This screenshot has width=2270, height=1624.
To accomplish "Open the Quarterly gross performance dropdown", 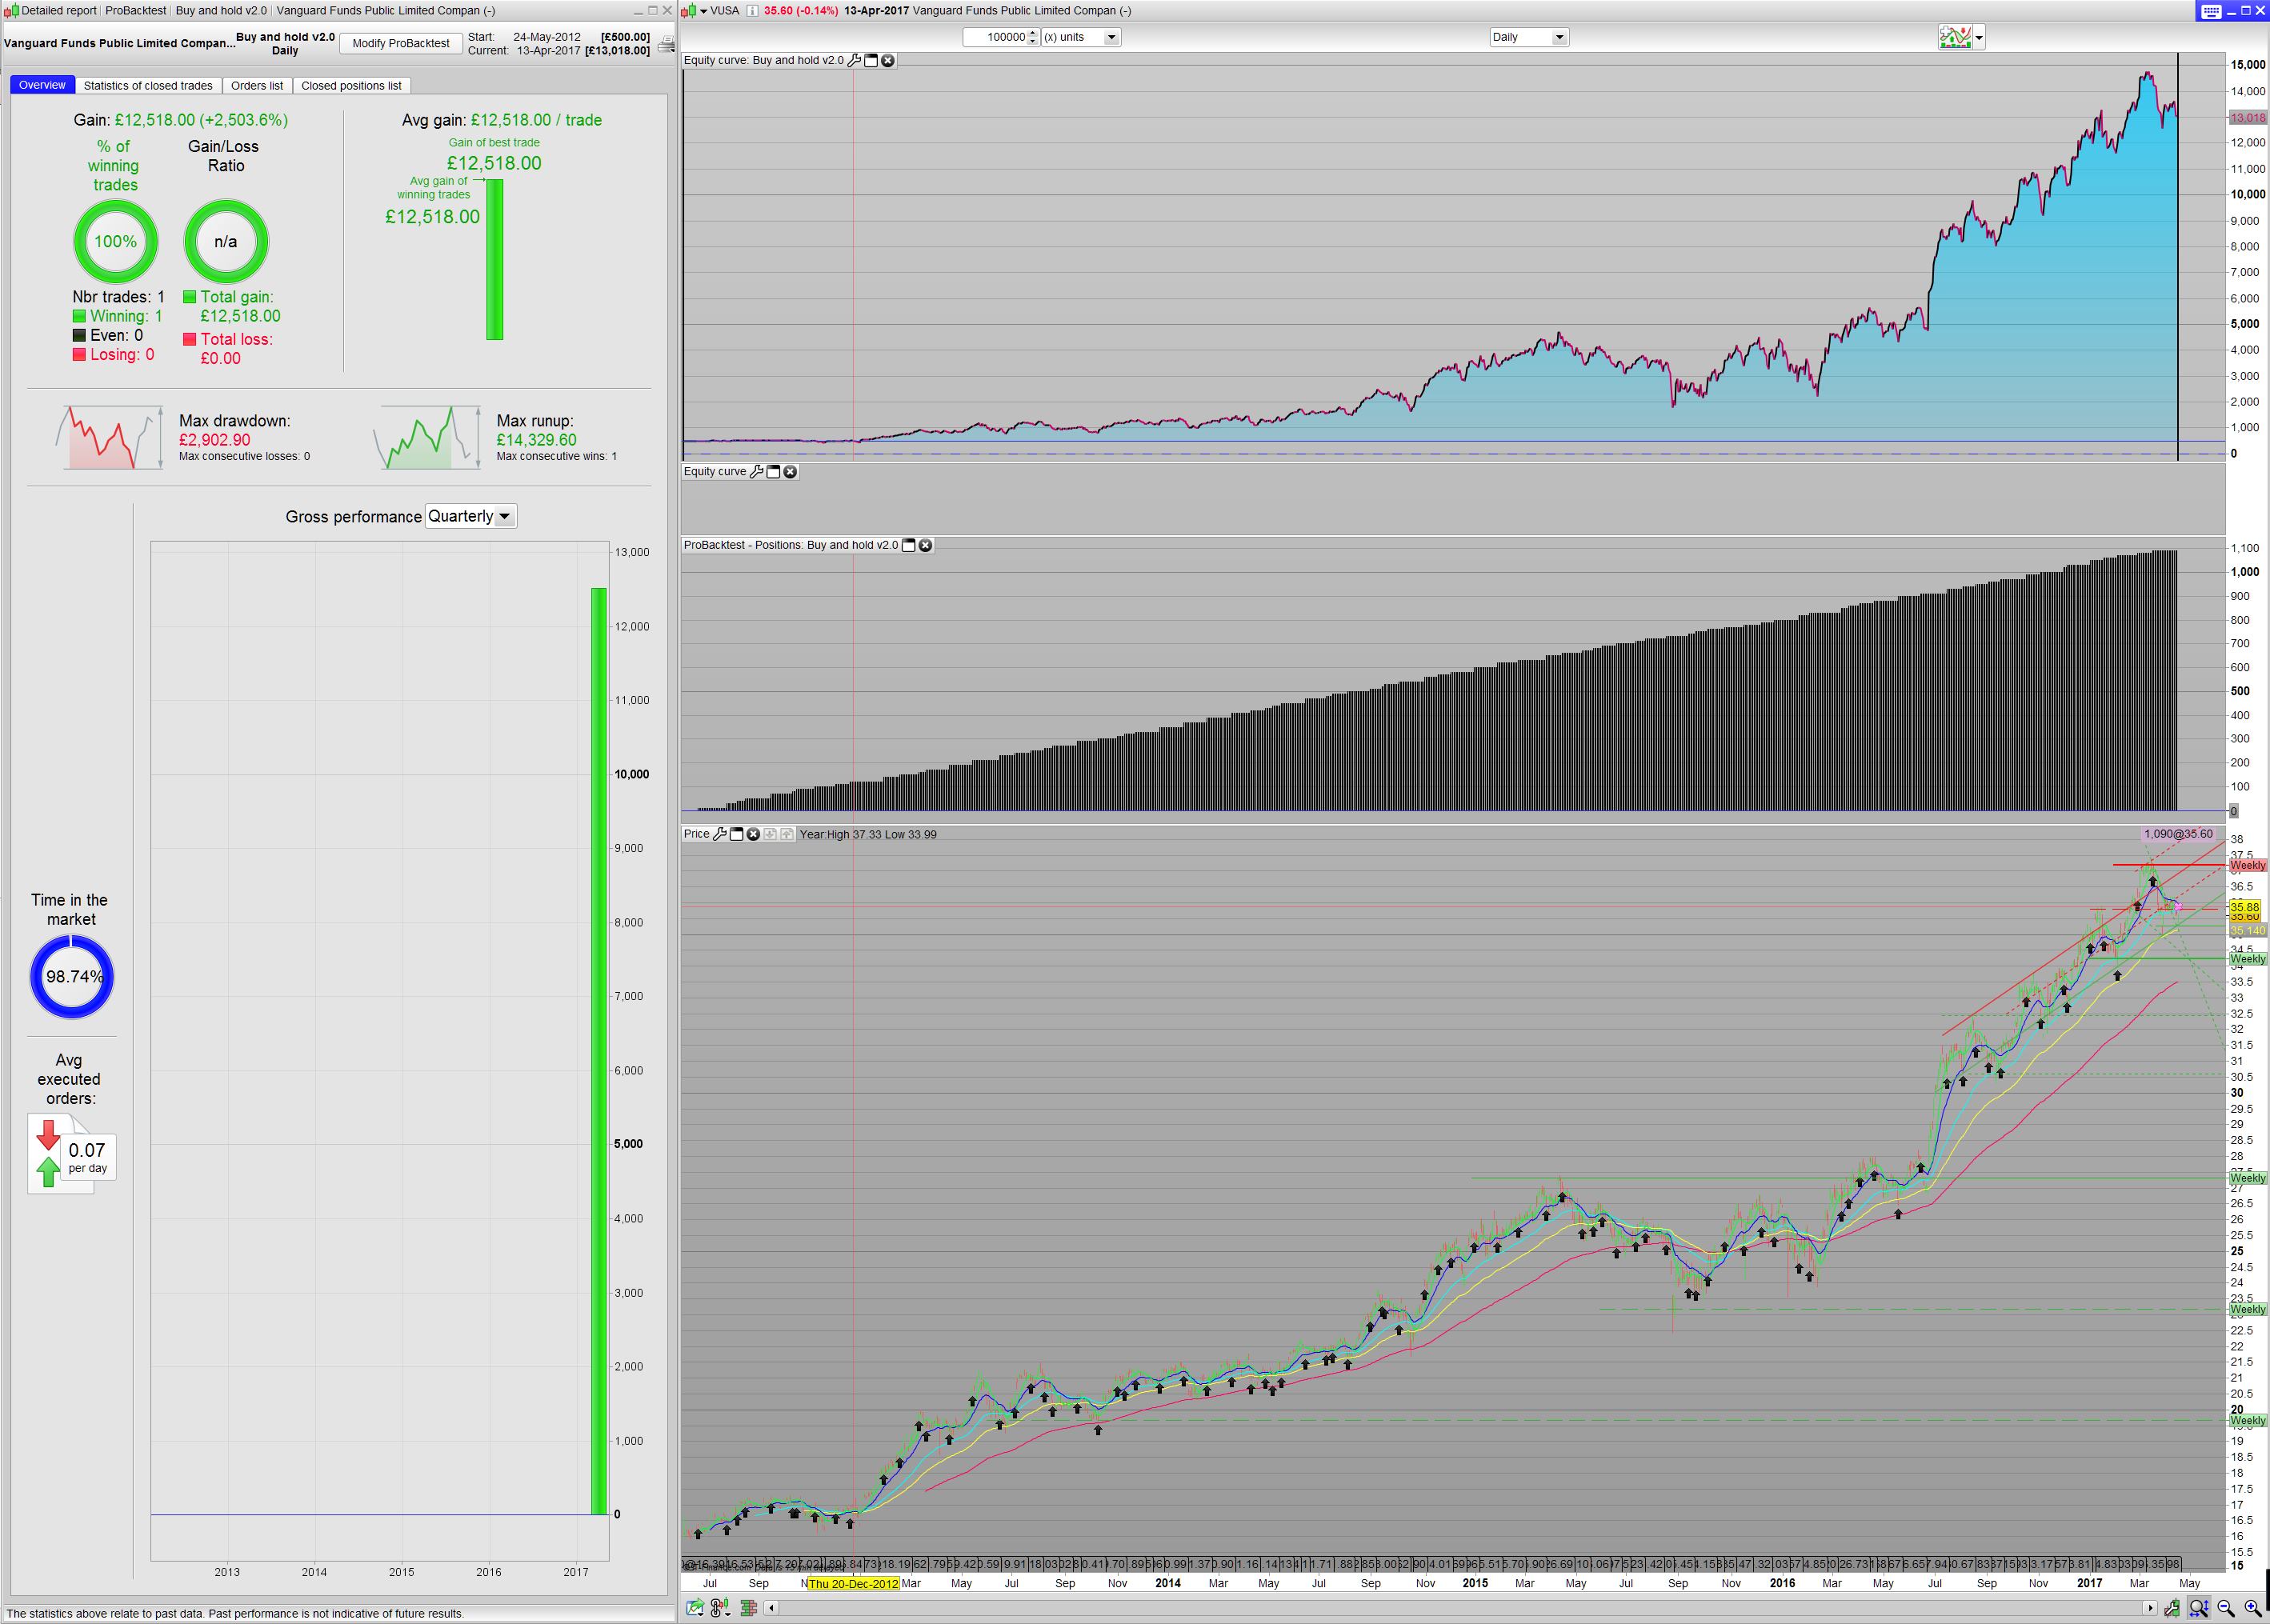I will pyautogui.click(x=504, y=516).
